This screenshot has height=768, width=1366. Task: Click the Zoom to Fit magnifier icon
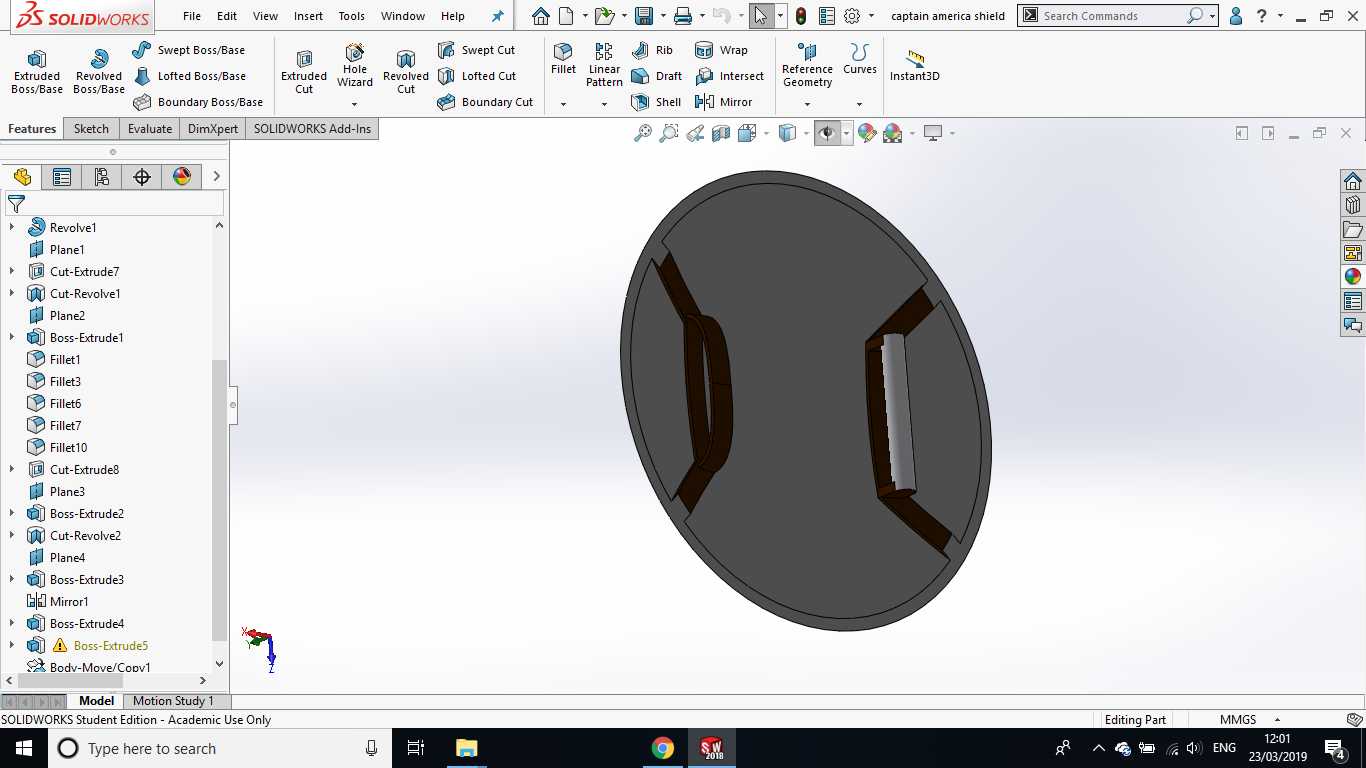(x=643, y=133)
